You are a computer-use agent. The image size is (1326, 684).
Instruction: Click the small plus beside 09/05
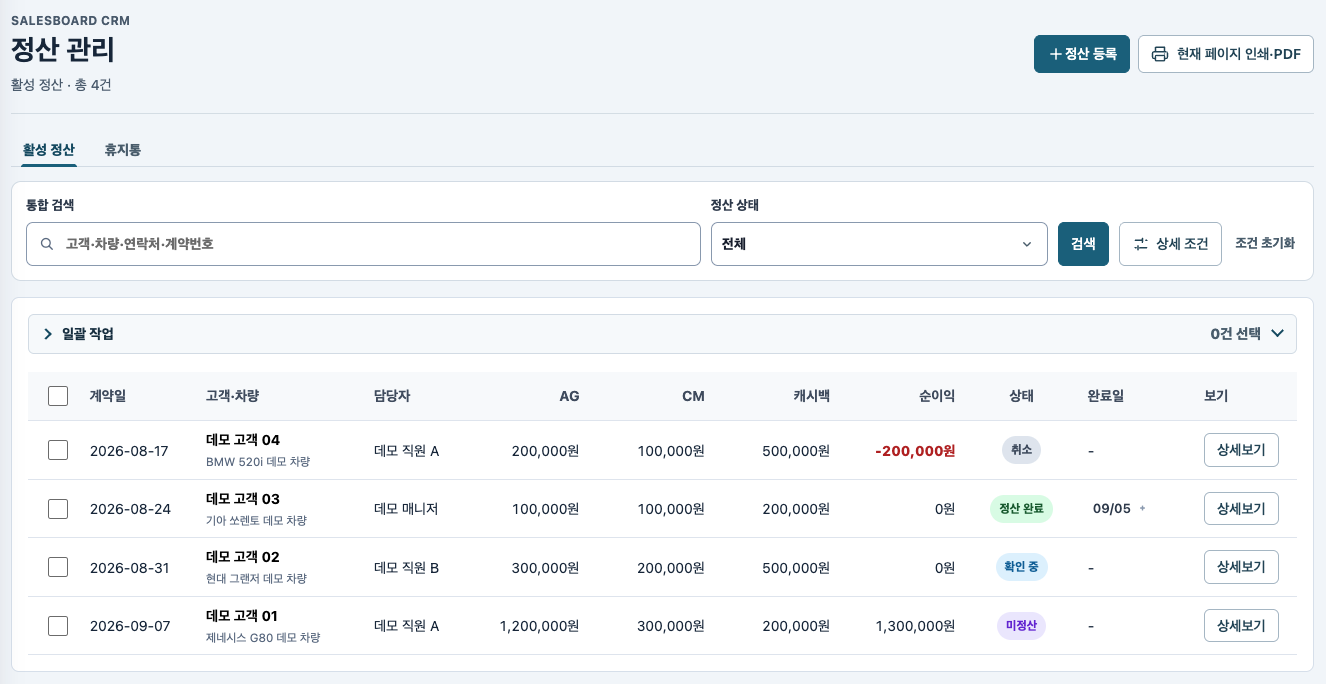tap(1143, 508)
